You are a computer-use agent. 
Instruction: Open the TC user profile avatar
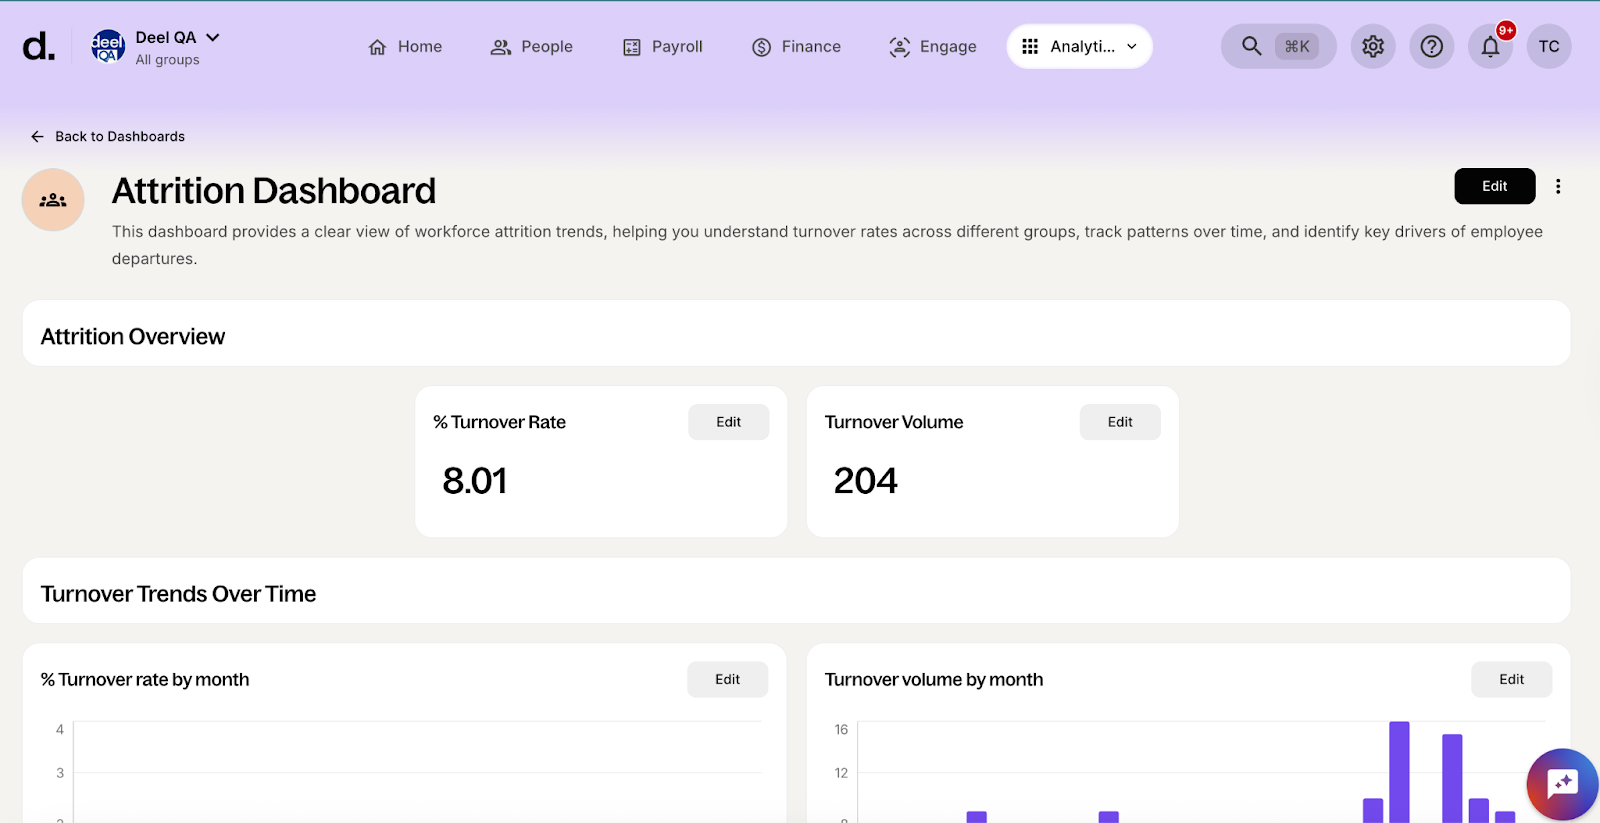click(1548, 46)
